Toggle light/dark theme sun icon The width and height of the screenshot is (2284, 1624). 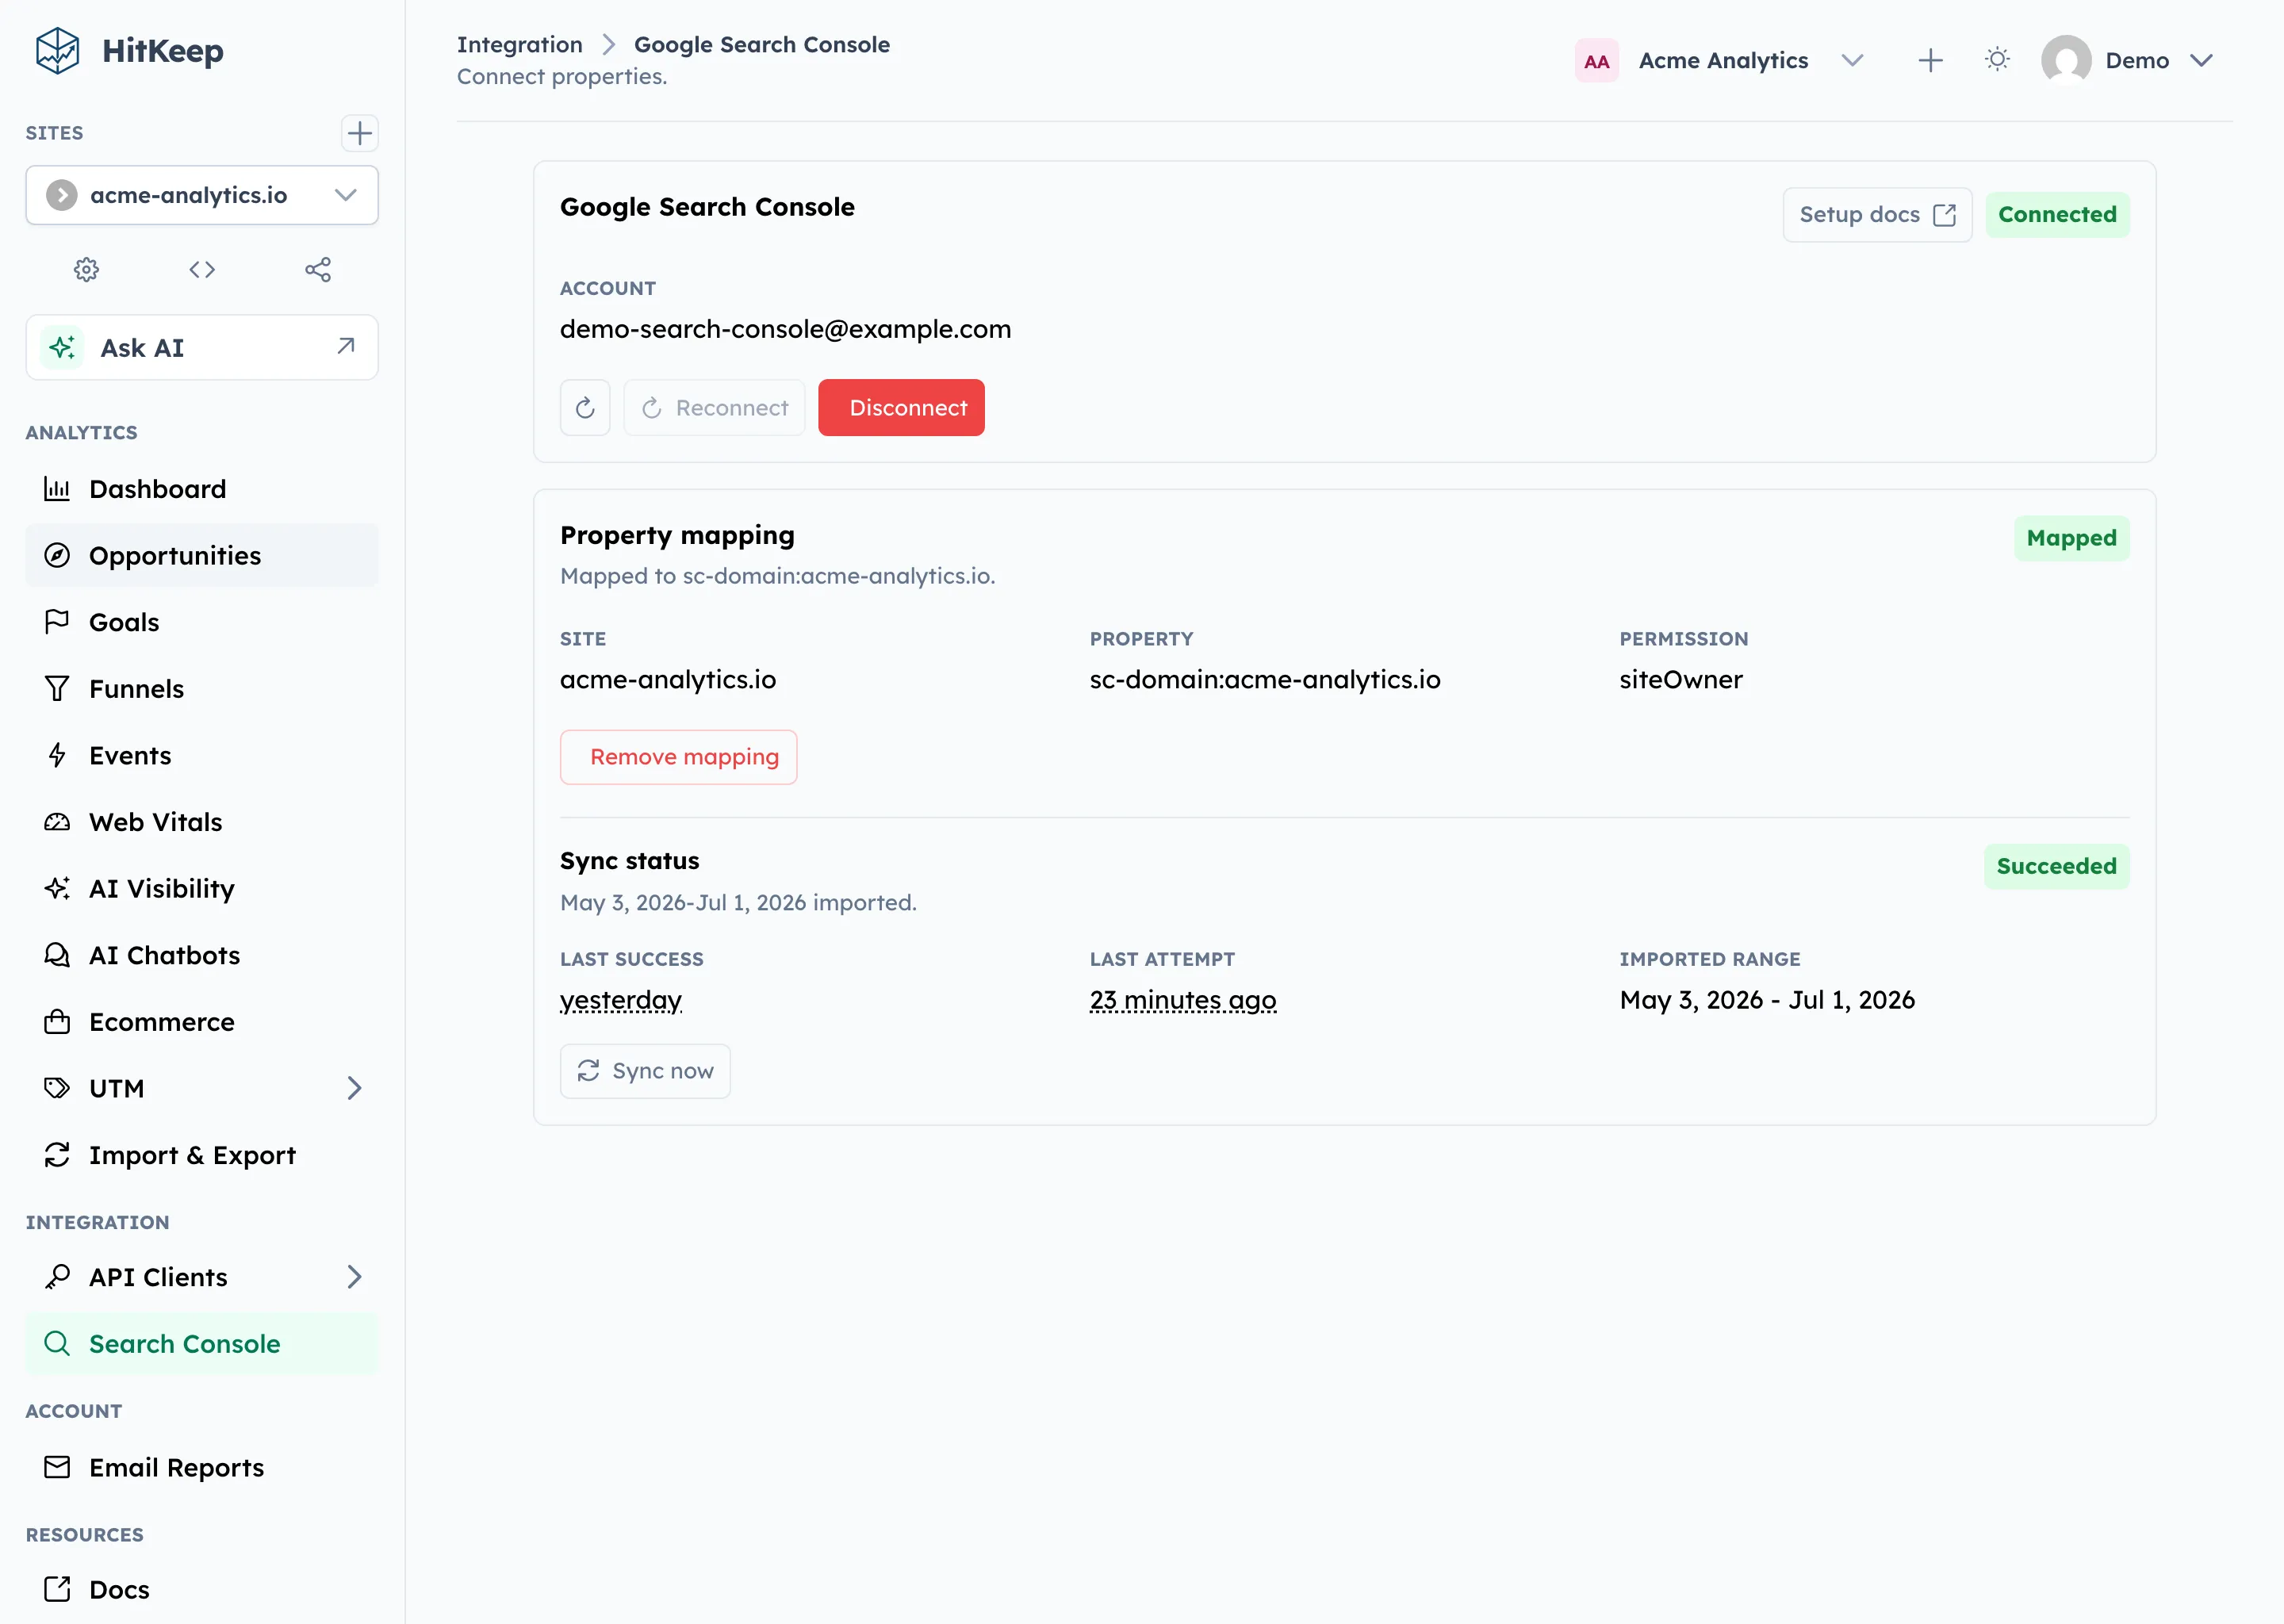[x=1996, y=60]
